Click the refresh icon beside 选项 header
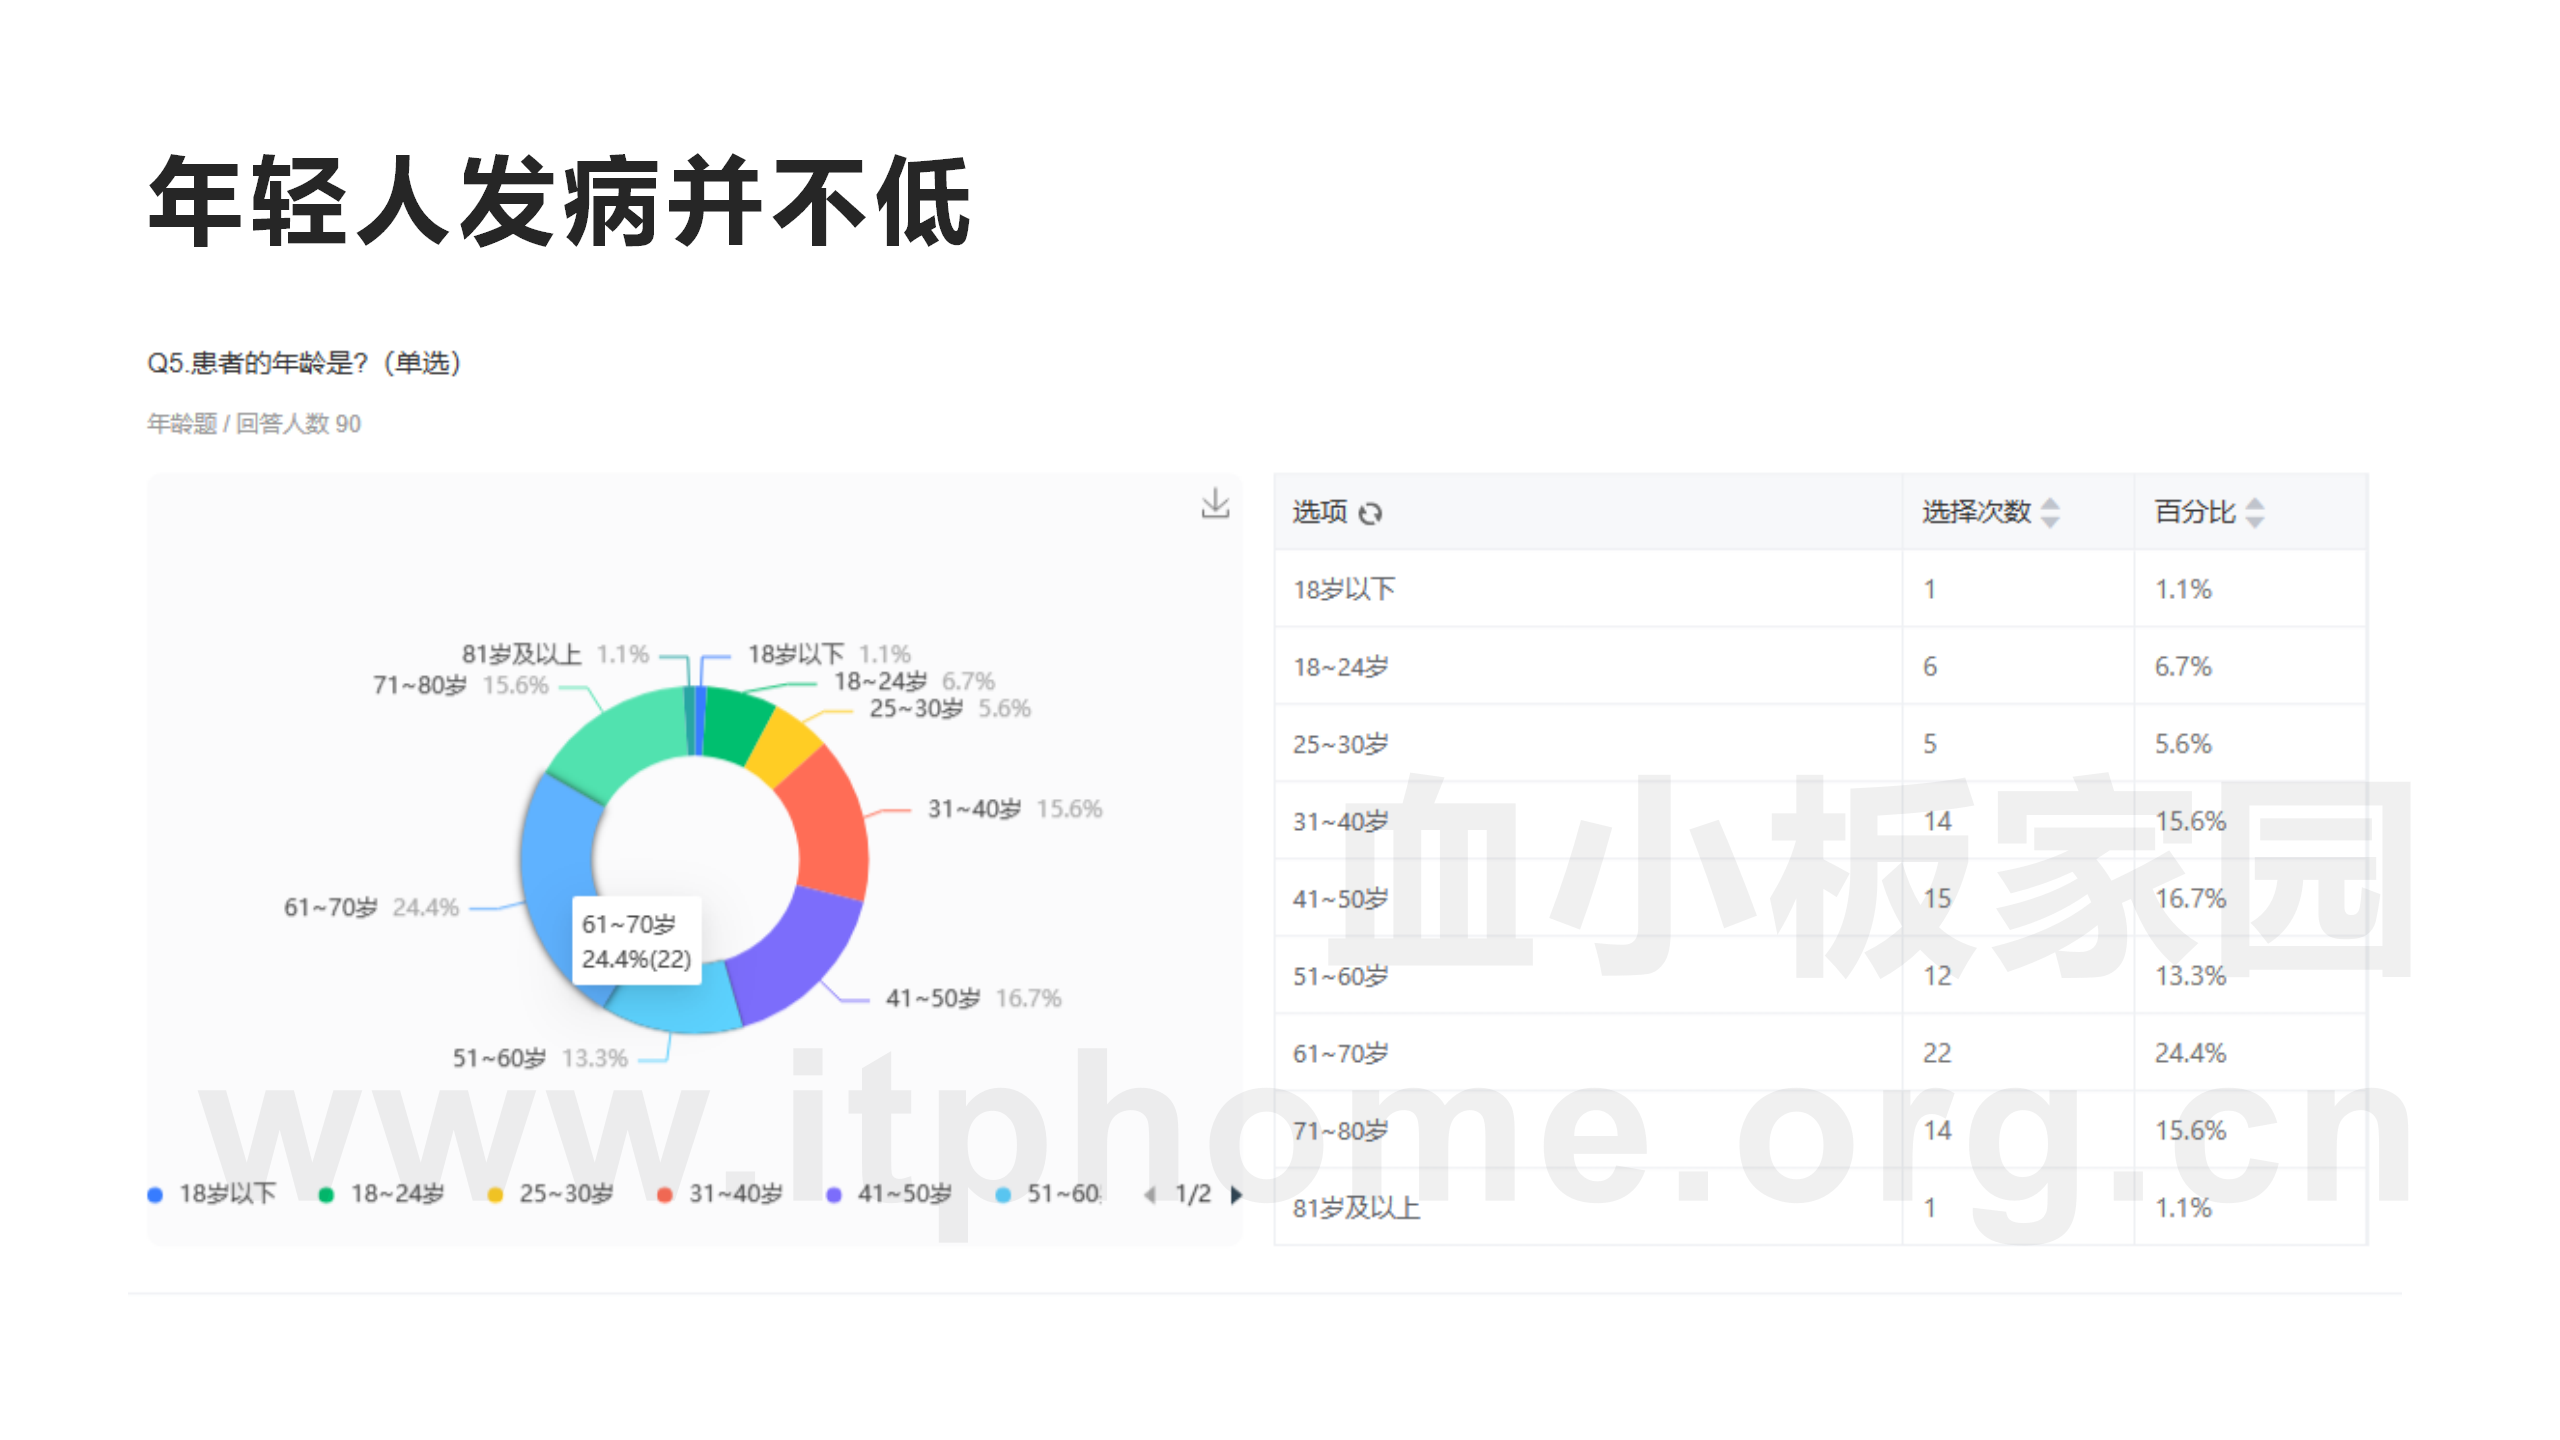2560x1440 pixels. (1372, 512)
